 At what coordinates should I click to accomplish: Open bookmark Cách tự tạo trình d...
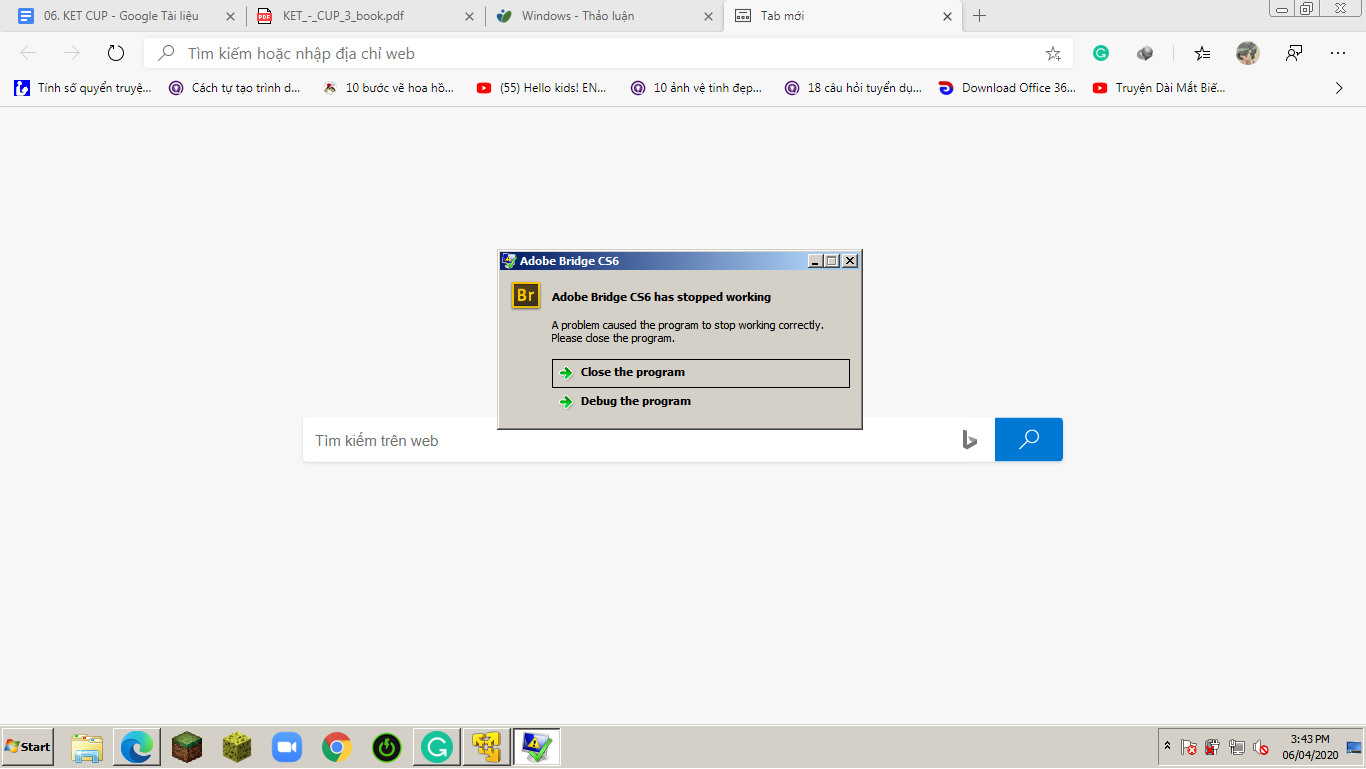[235, 88]
